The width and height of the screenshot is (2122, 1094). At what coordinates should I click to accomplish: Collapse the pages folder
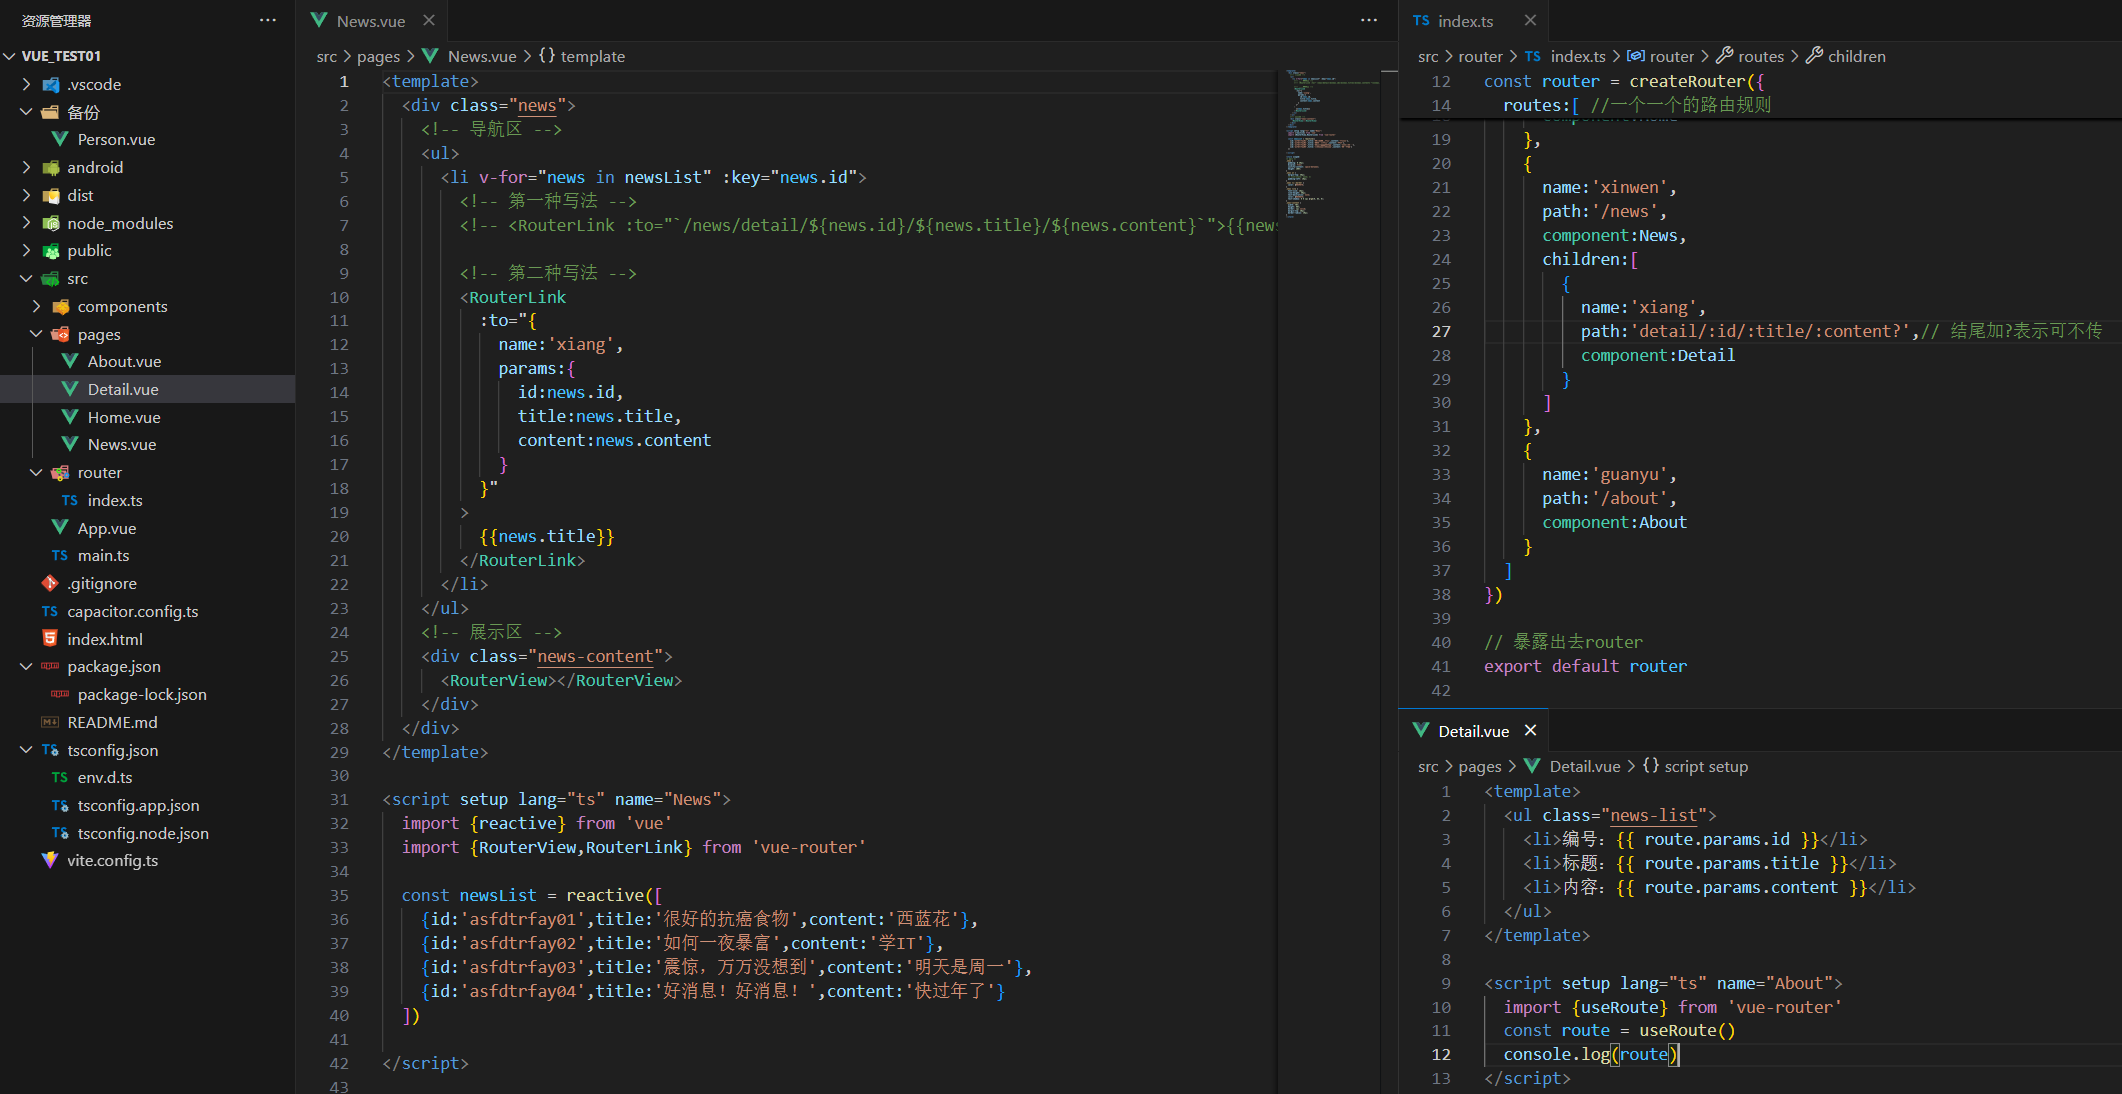tap(37, 334)
